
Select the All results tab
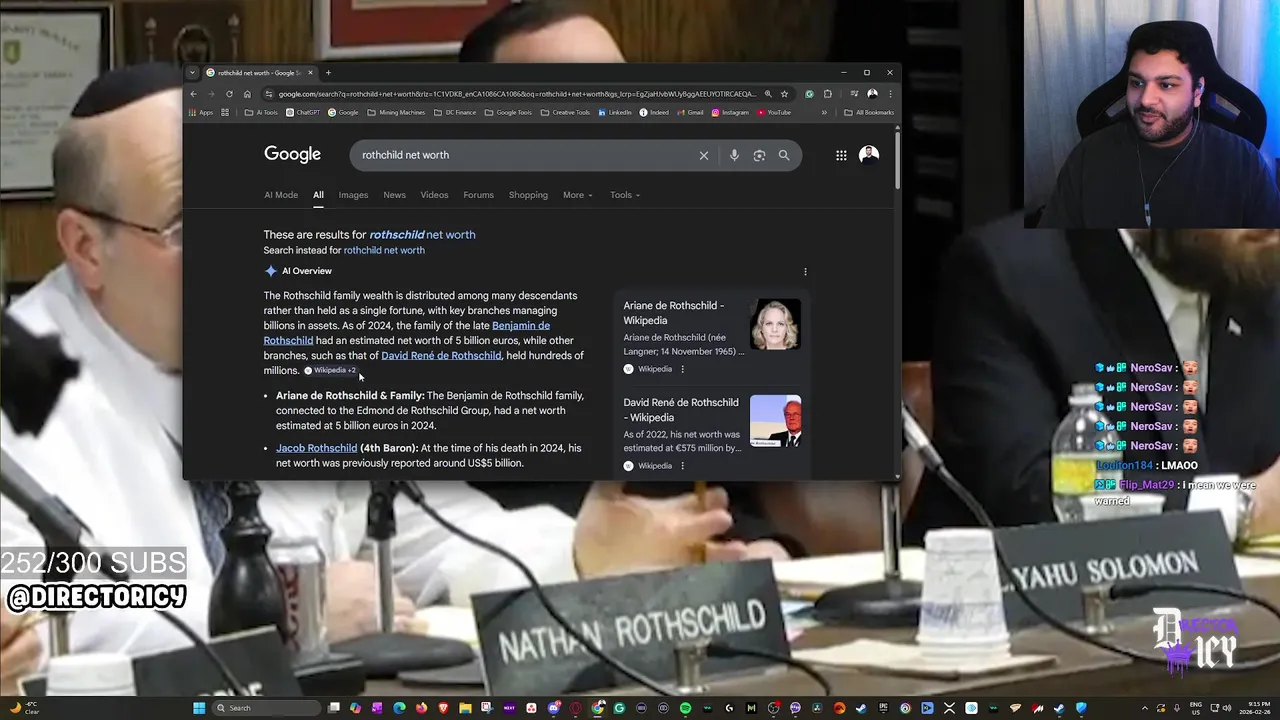pos(318,195)
